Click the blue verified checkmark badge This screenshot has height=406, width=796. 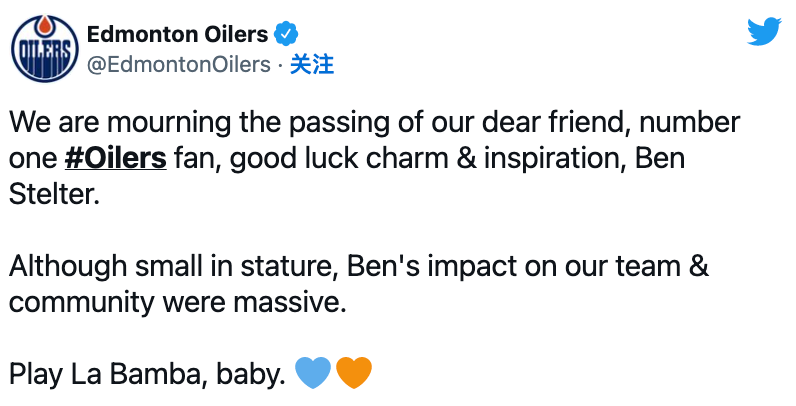[x=285, y=34]
